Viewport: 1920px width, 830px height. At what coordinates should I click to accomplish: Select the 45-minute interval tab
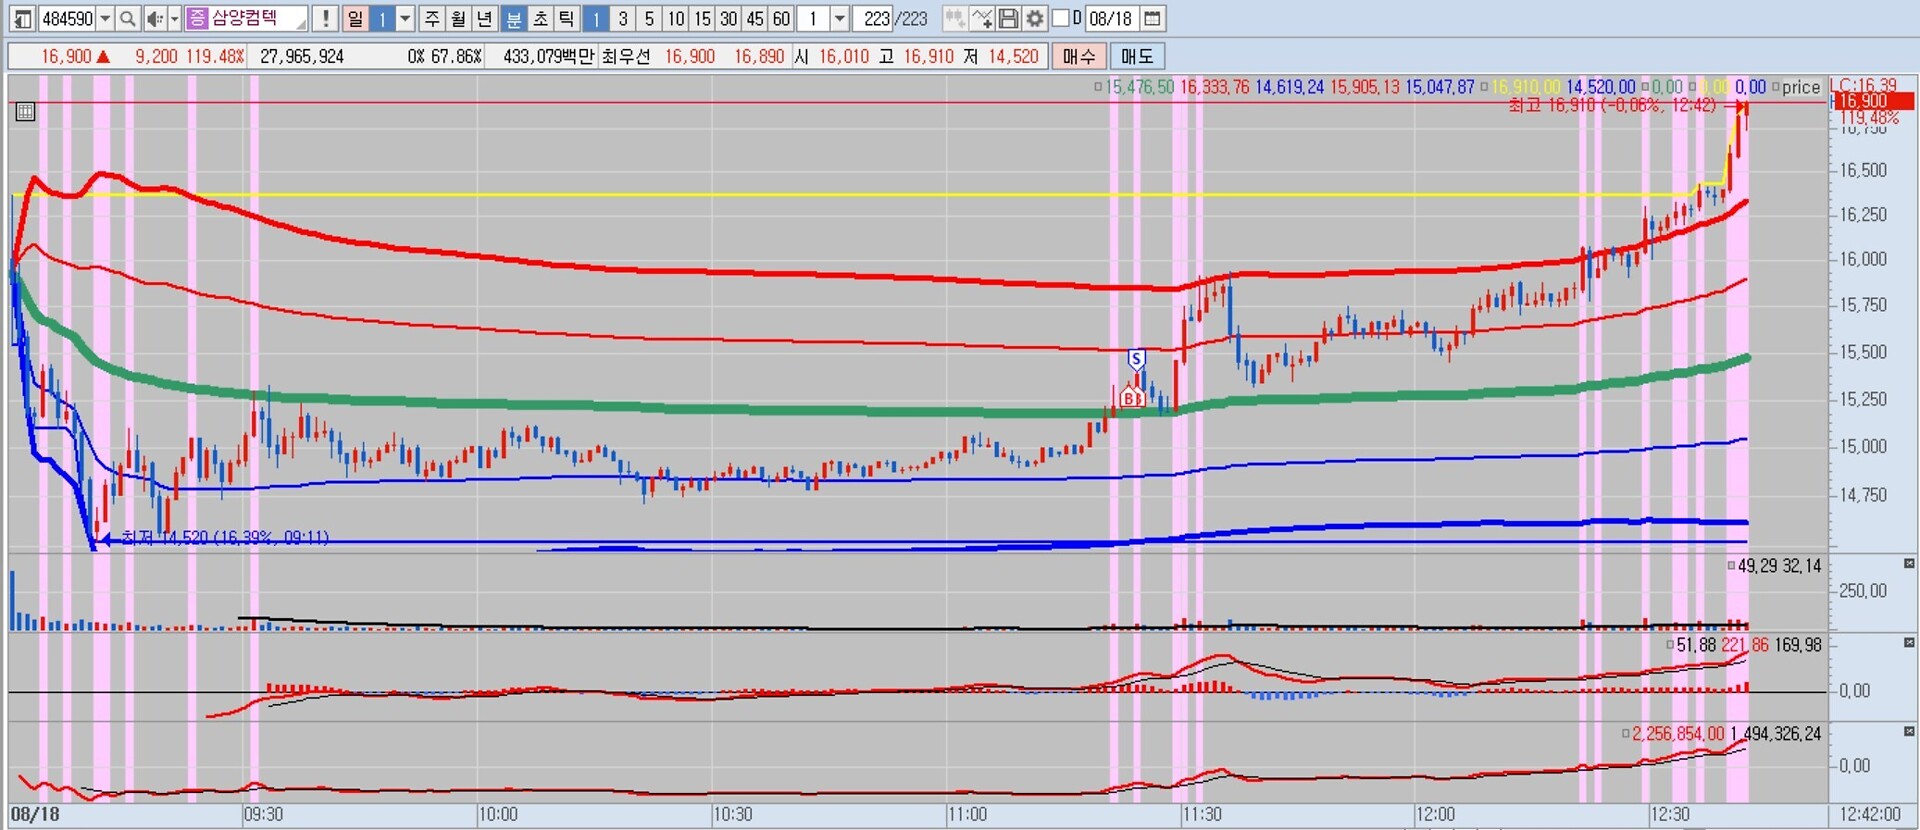pos(755,18)
